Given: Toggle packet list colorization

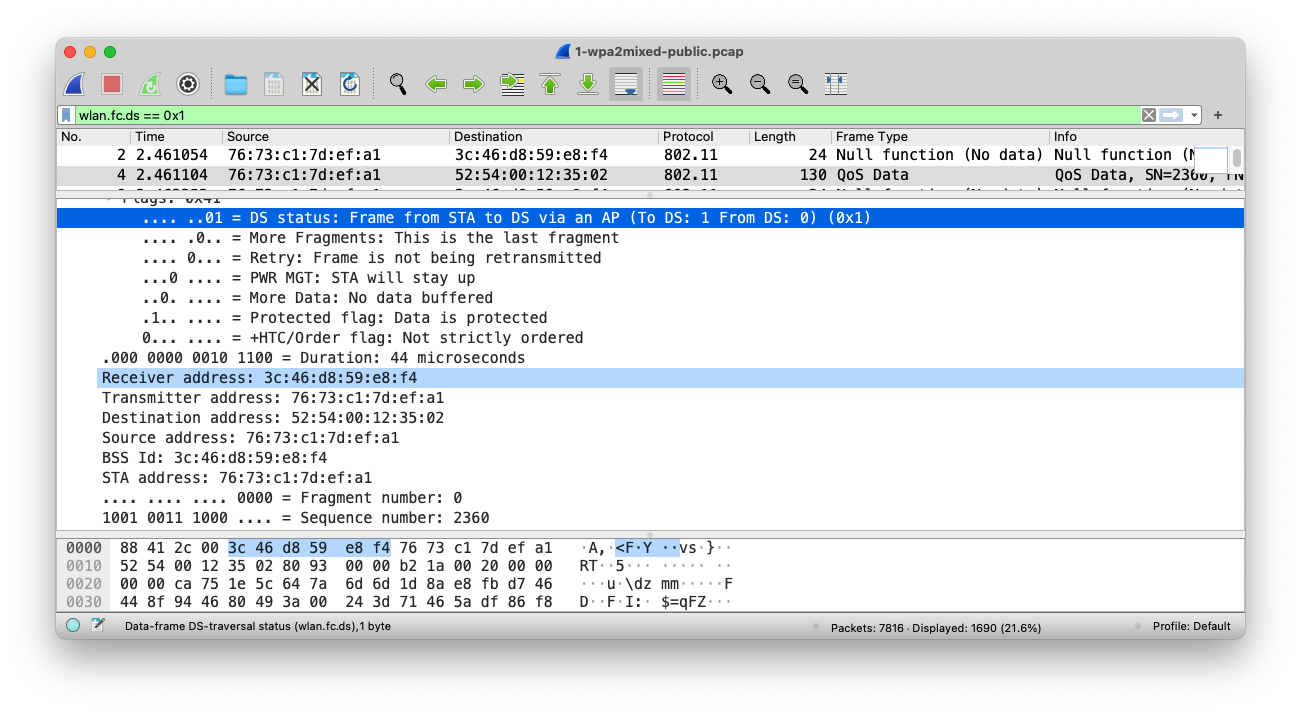Looking at the screenshot, I should 674,84.
